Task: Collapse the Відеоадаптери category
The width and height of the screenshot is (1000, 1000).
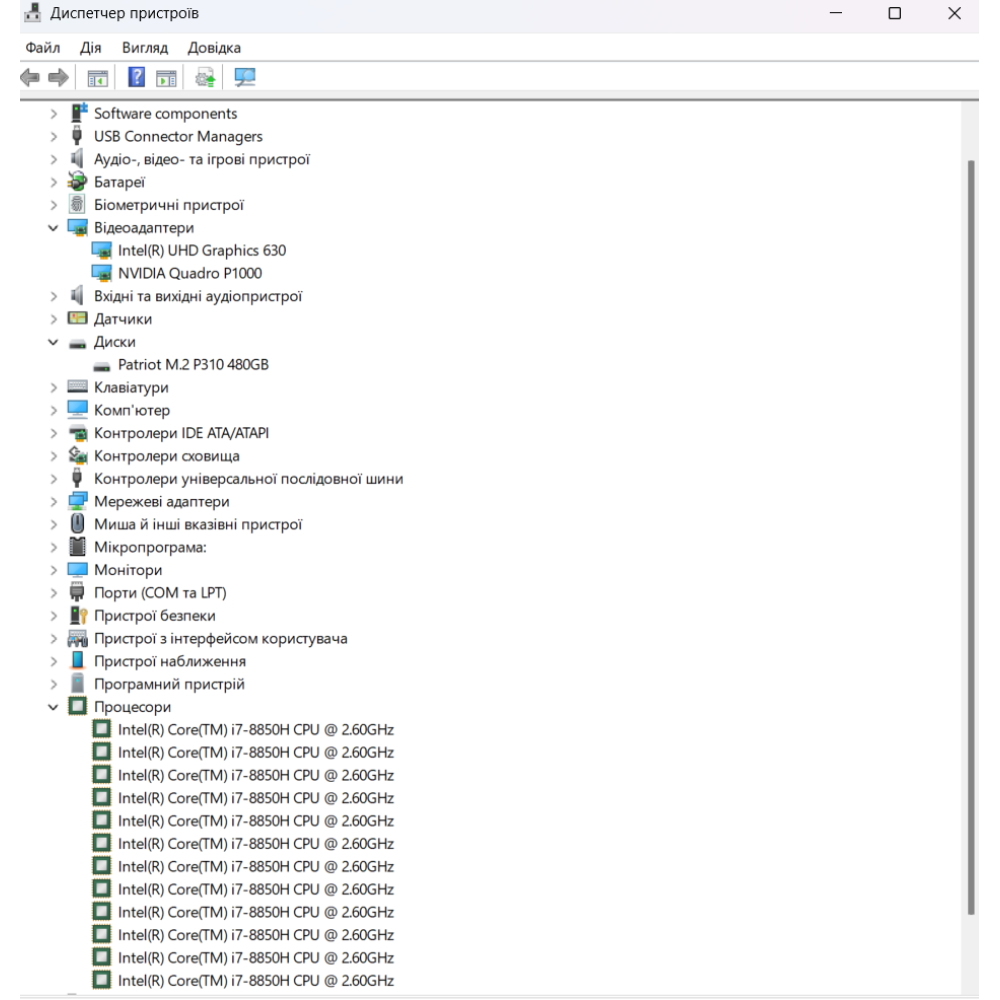Action: 54,228
